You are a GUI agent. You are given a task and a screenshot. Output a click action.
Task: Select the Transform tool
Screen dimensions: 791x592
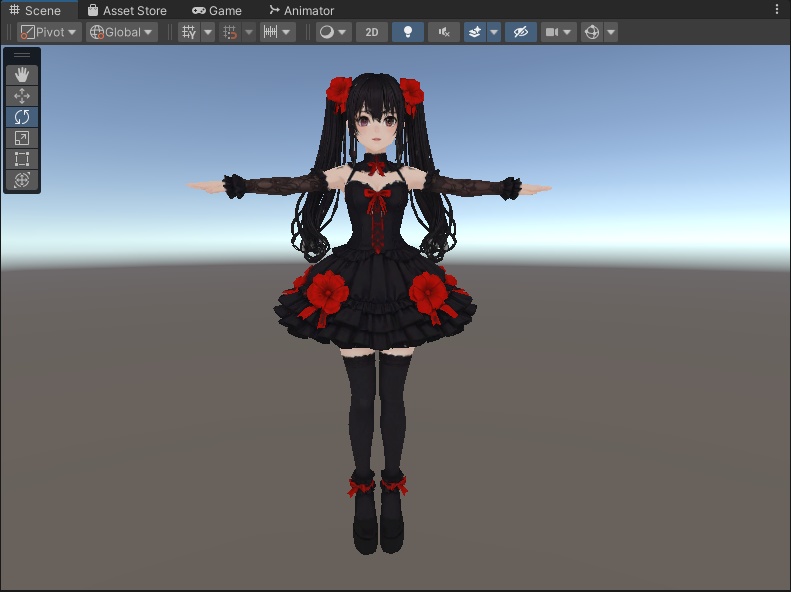pyautogui.click(x=22, y=181)
